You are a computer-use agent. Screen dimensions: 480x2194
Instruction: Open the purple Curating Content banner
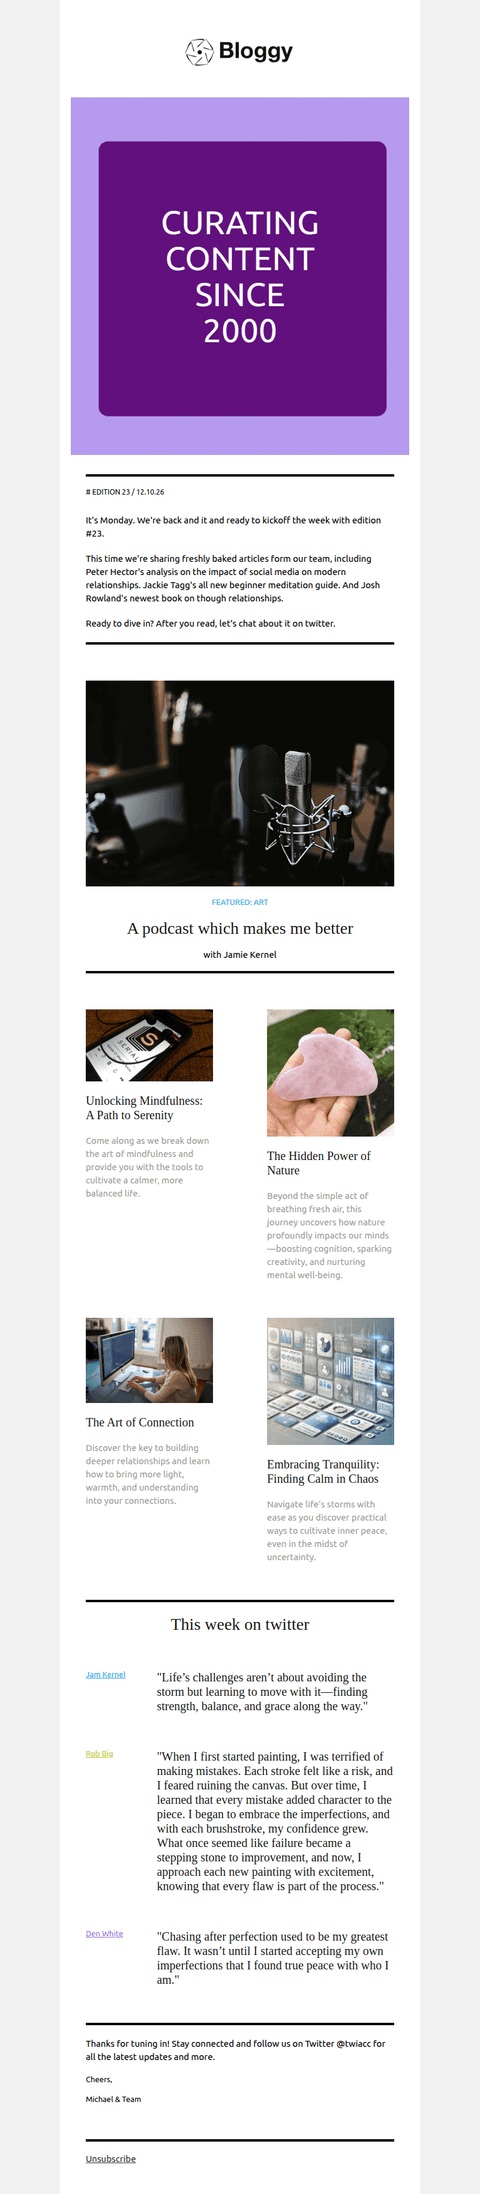pyautogui.click(x=240, y=276)
